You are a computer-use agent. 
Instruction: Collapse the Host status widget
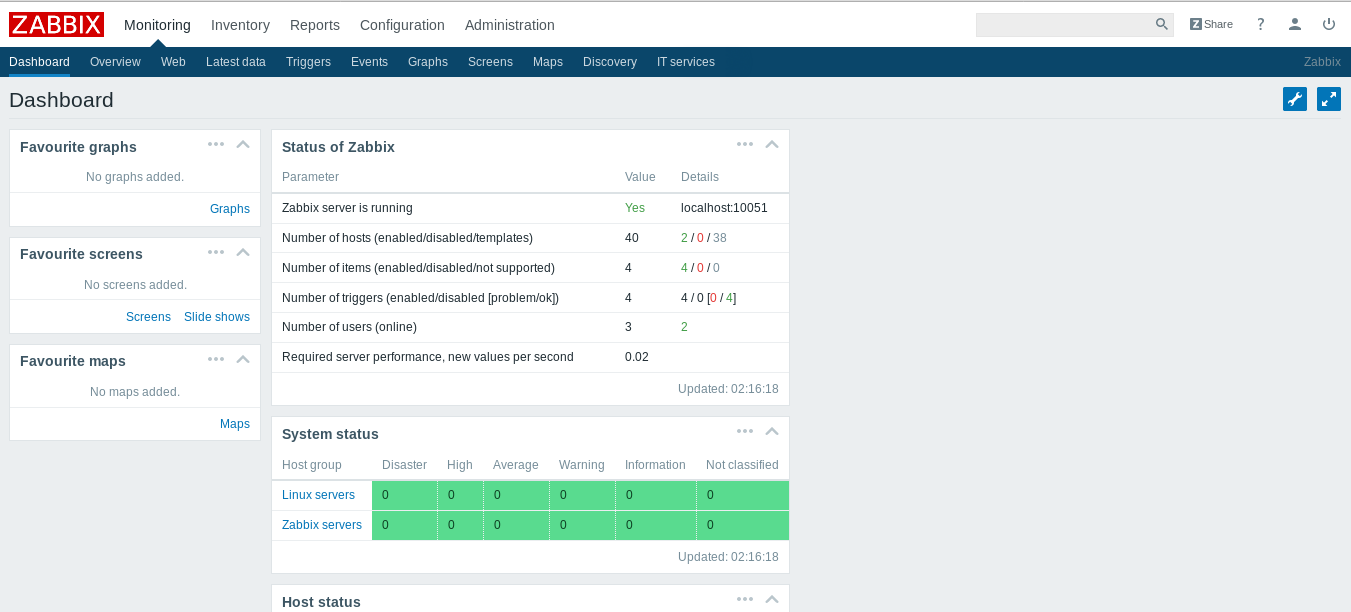point(772,599)
